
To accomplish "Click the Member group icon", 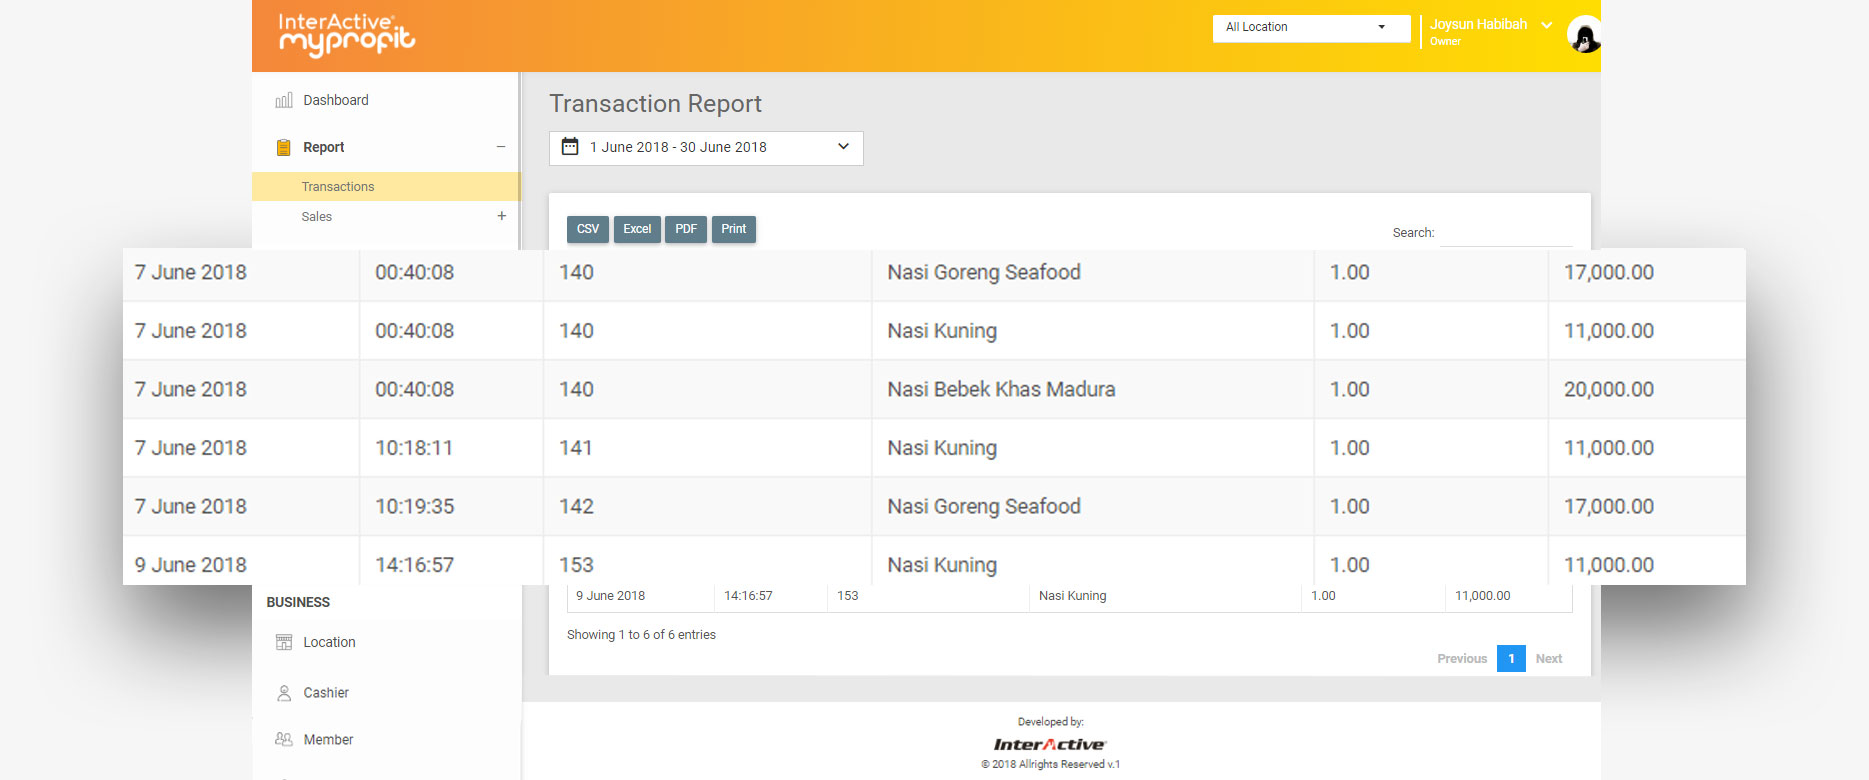I will click(x=284, y=740).
